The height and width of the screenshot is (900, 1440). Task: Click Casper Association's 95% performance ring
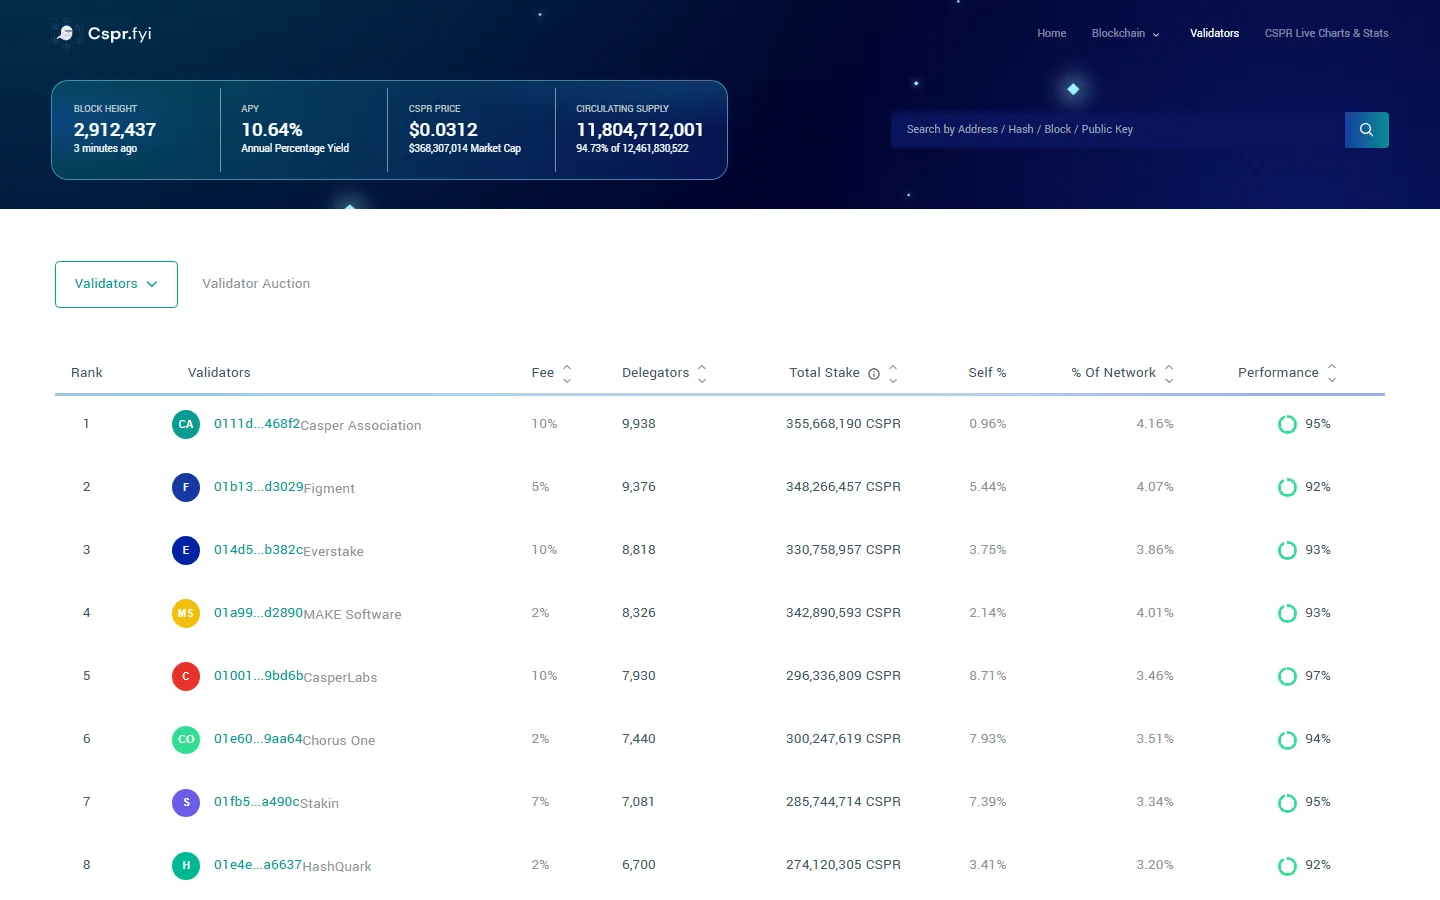[x=1287, y=424]
